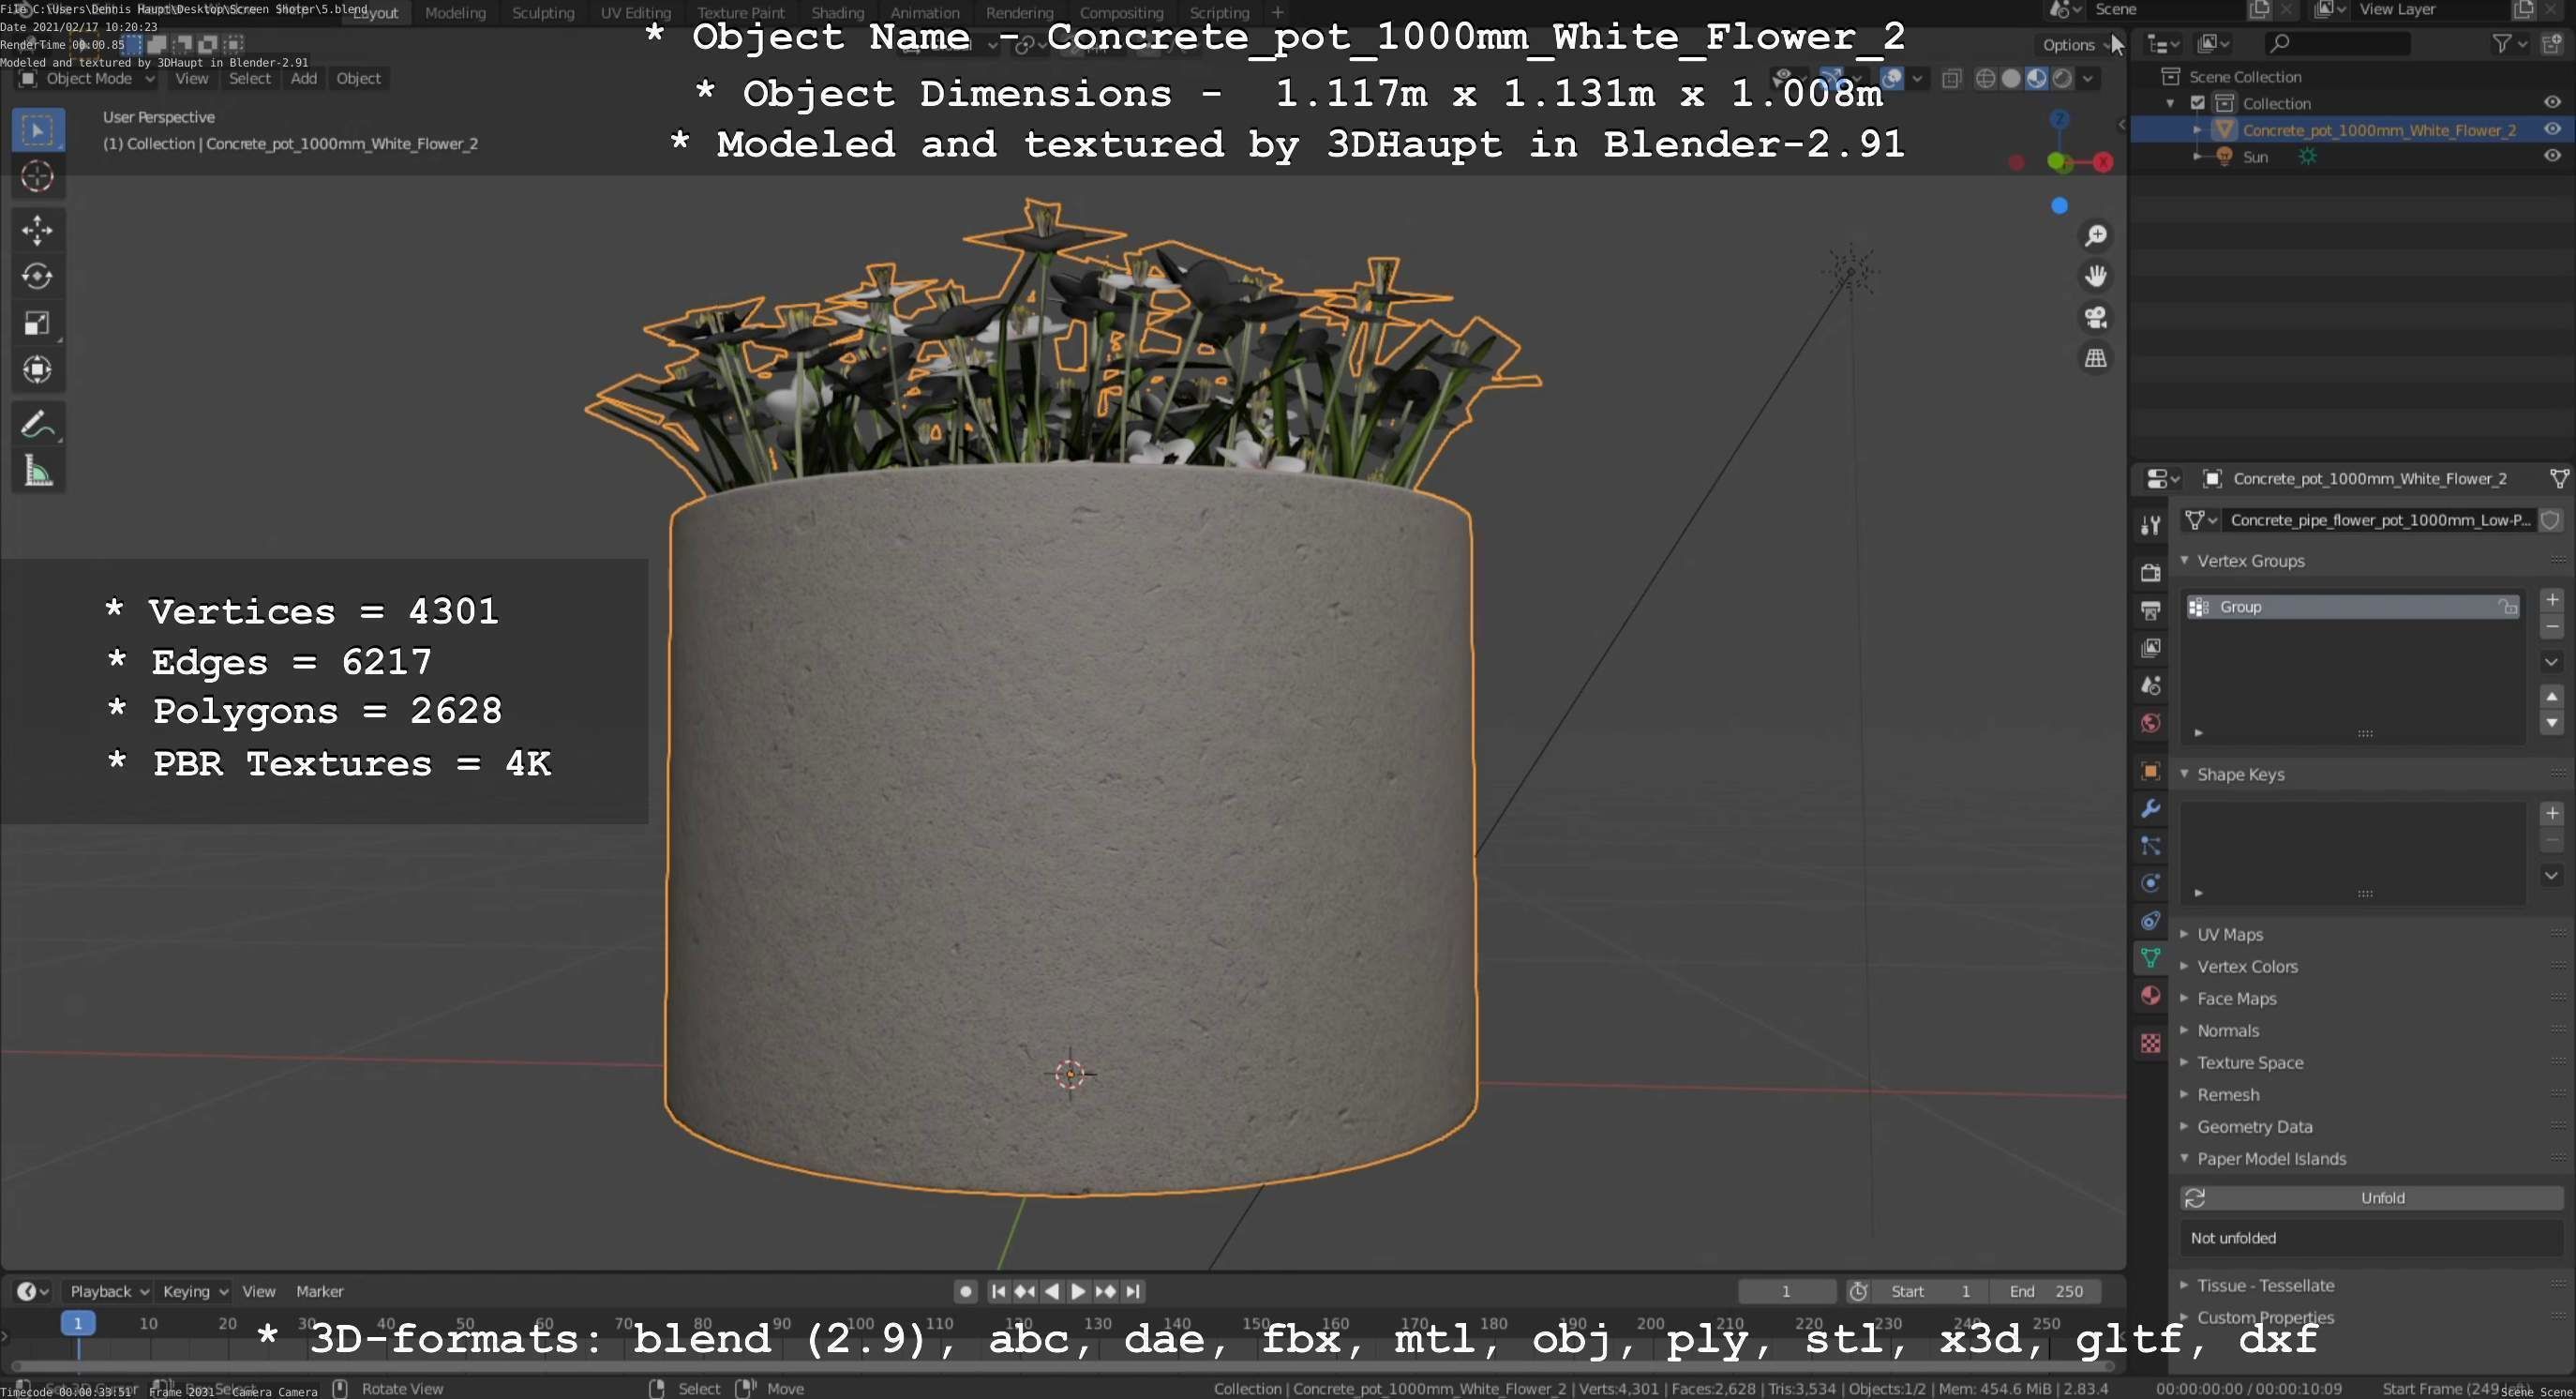
Task: Open the Render properties tab
Action: click(2150, 573)
